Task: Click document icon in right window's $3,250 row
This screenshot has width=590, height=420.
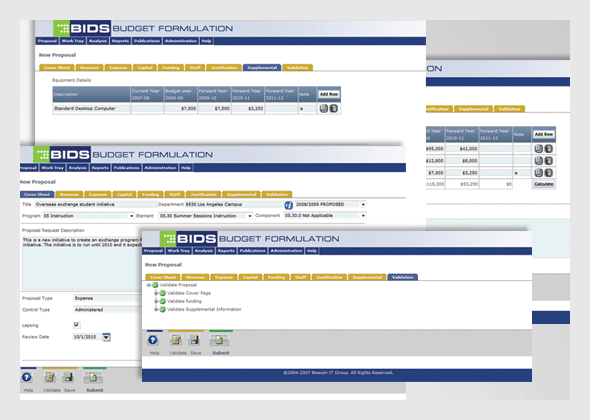Action: tap(539, 173)
